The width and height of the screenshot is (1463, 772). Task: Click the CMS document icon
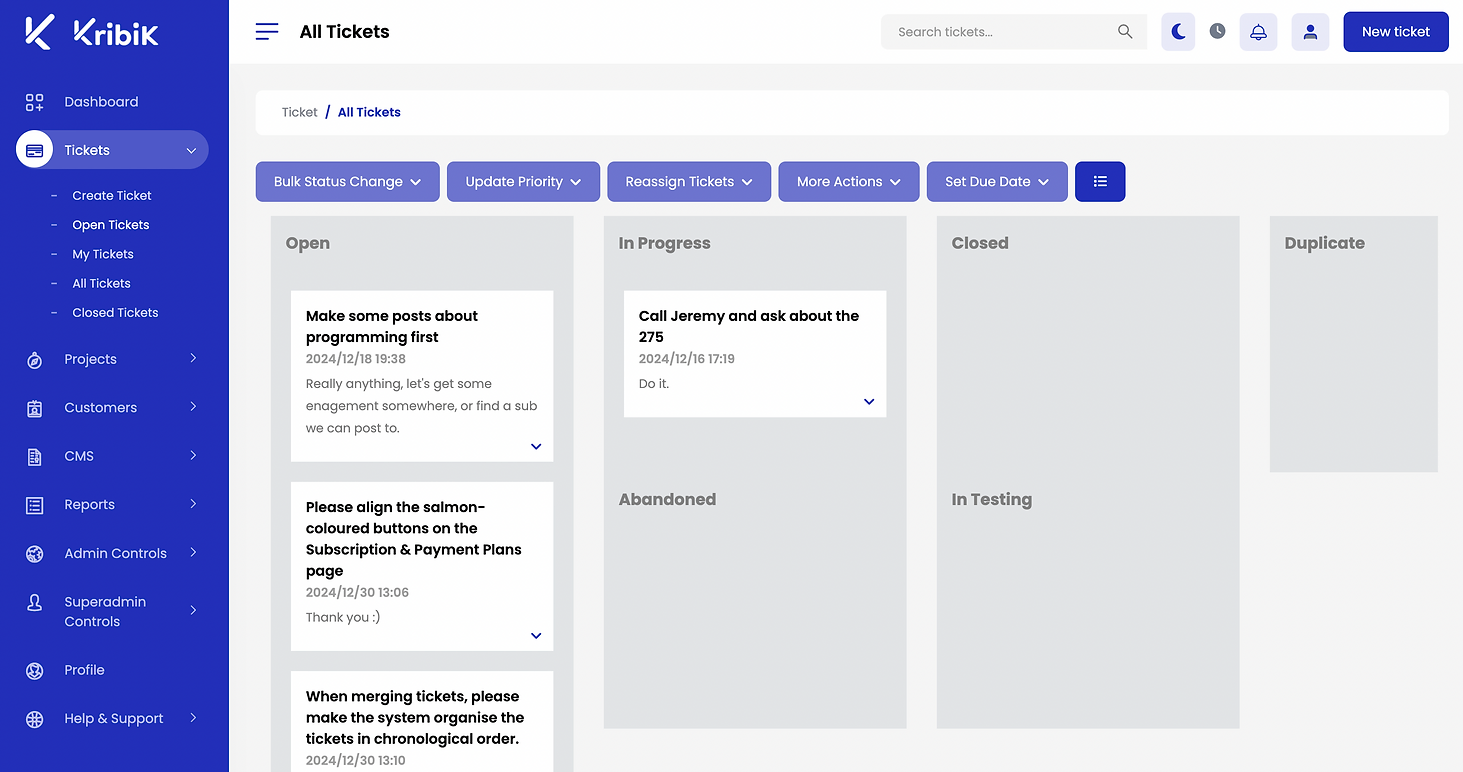[x=35, y=457]
